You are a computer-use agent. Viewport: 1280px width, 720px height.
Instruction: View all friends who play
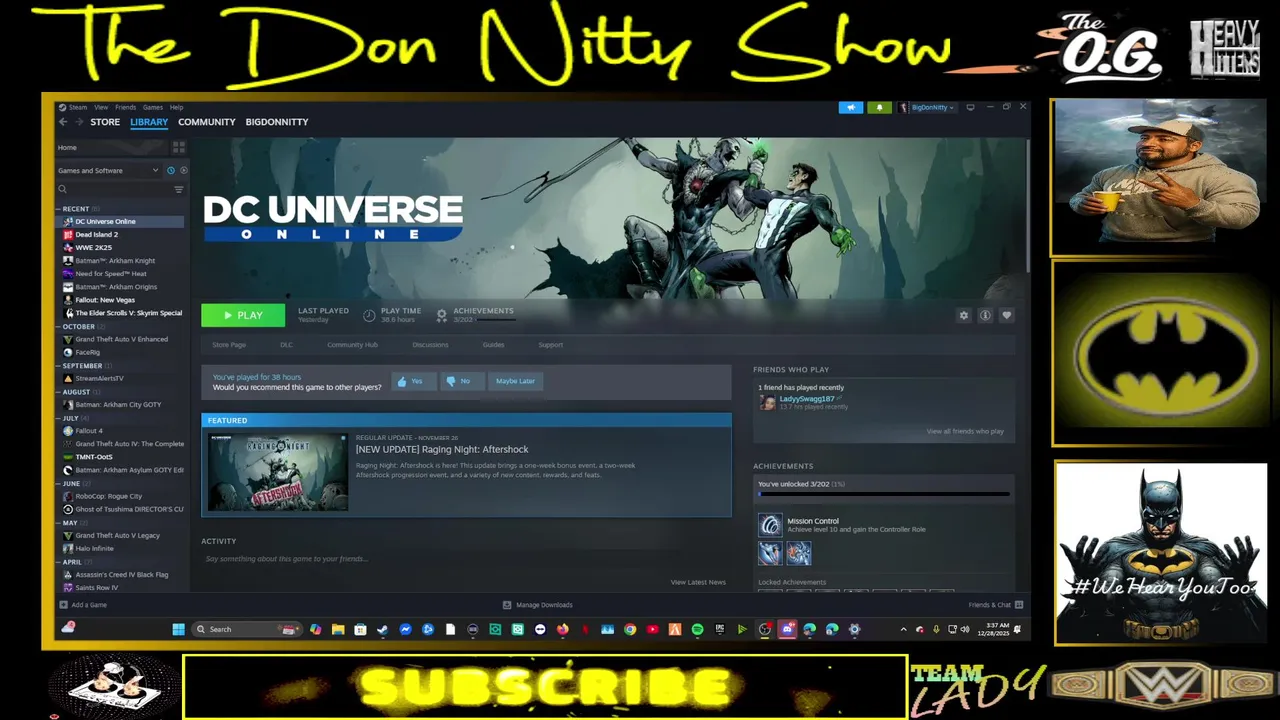tap(965, 431)
